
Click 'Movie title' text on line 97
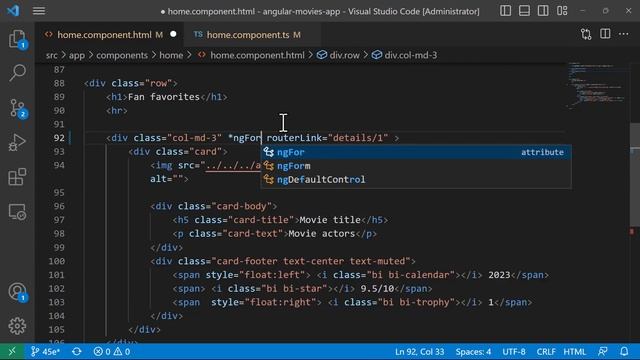point(330,220)
